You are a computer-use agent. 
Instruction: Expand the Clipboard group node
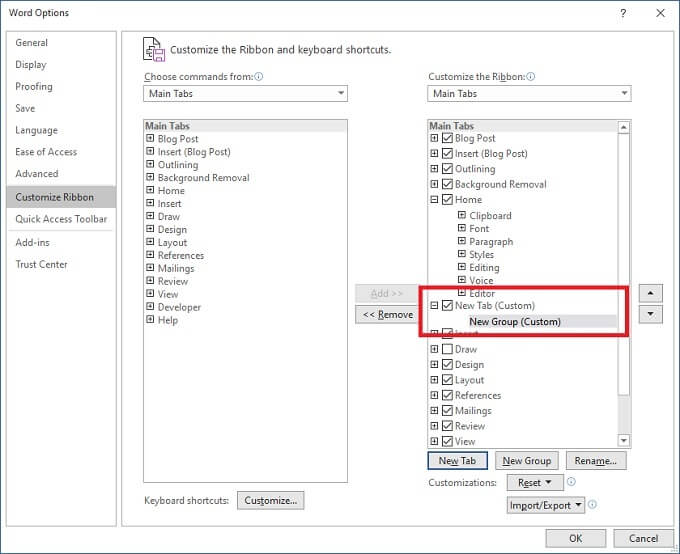pos(462,215)
